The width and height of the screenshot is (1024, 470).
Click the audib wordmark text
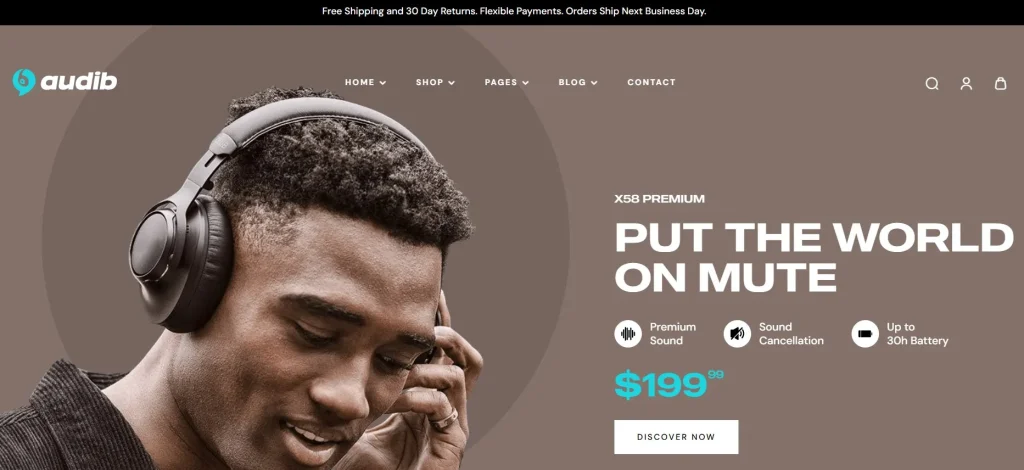pyautogui.click(x=78, y=82)
